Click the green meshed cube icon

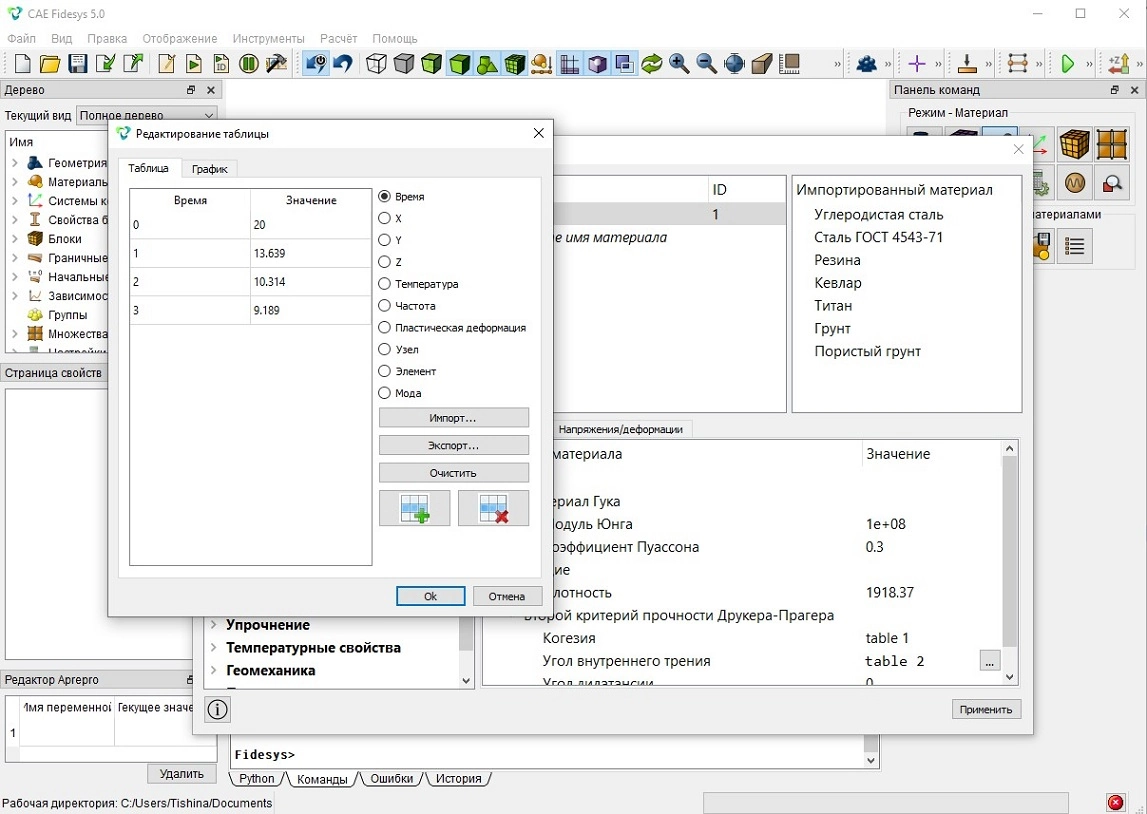[515, 64]
